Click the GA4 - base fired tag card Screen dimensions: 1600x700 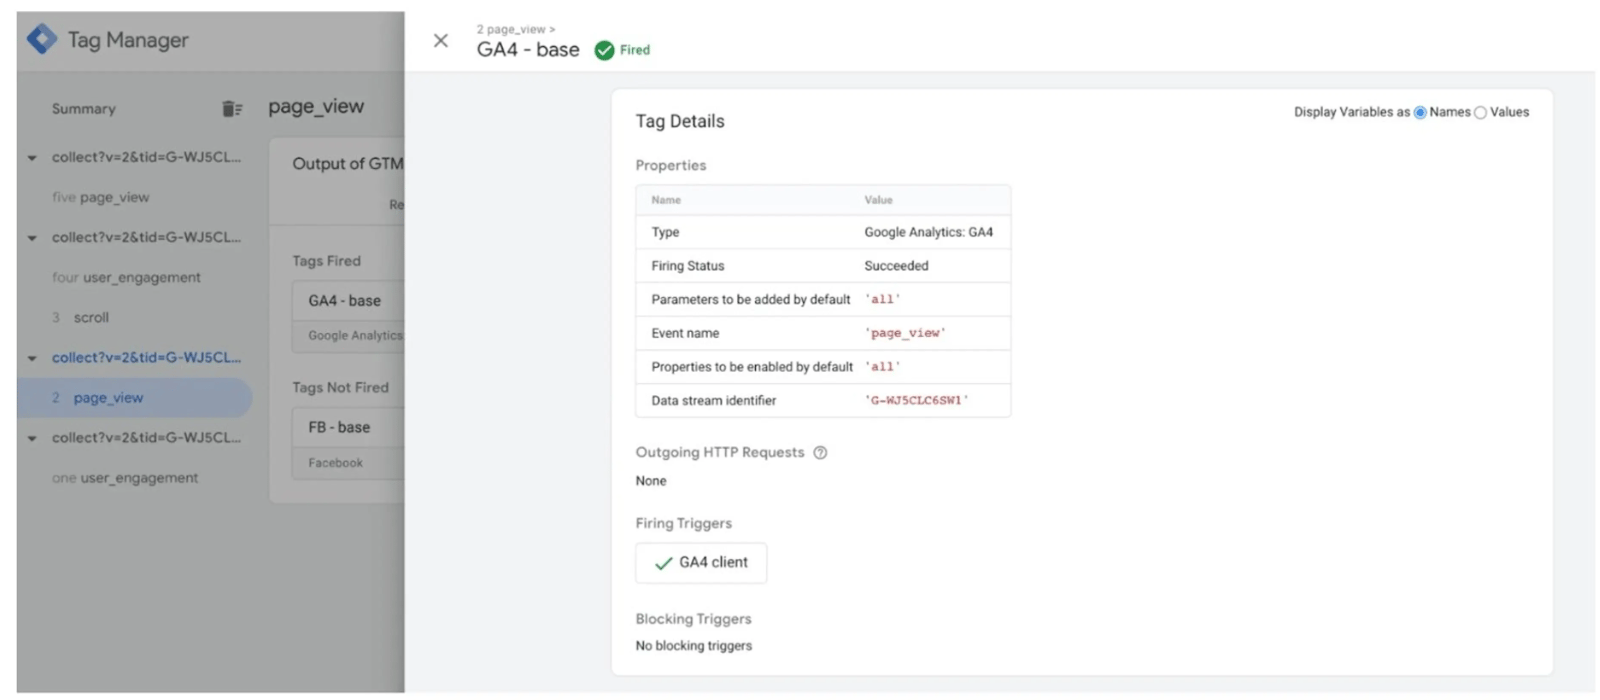[348, 317]
